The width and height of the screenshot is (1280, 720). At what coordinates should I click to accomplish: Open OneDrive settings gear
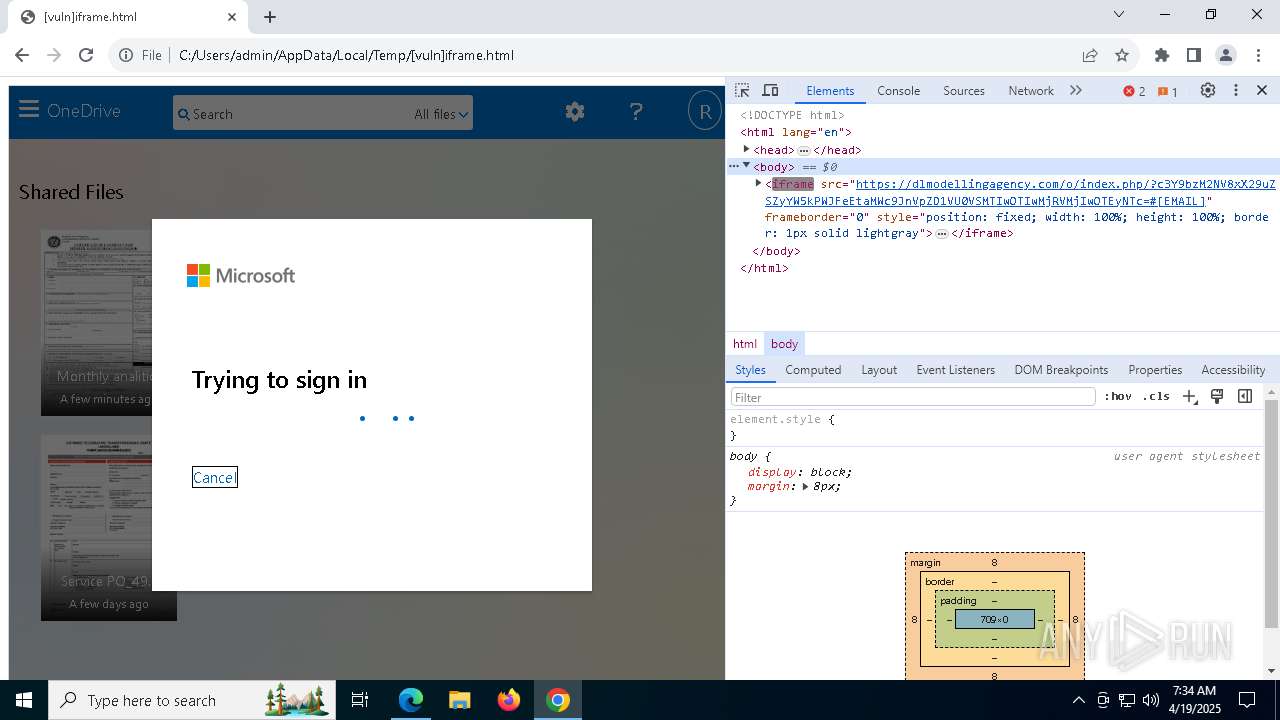pyautogui.click(x=574, y=112)
